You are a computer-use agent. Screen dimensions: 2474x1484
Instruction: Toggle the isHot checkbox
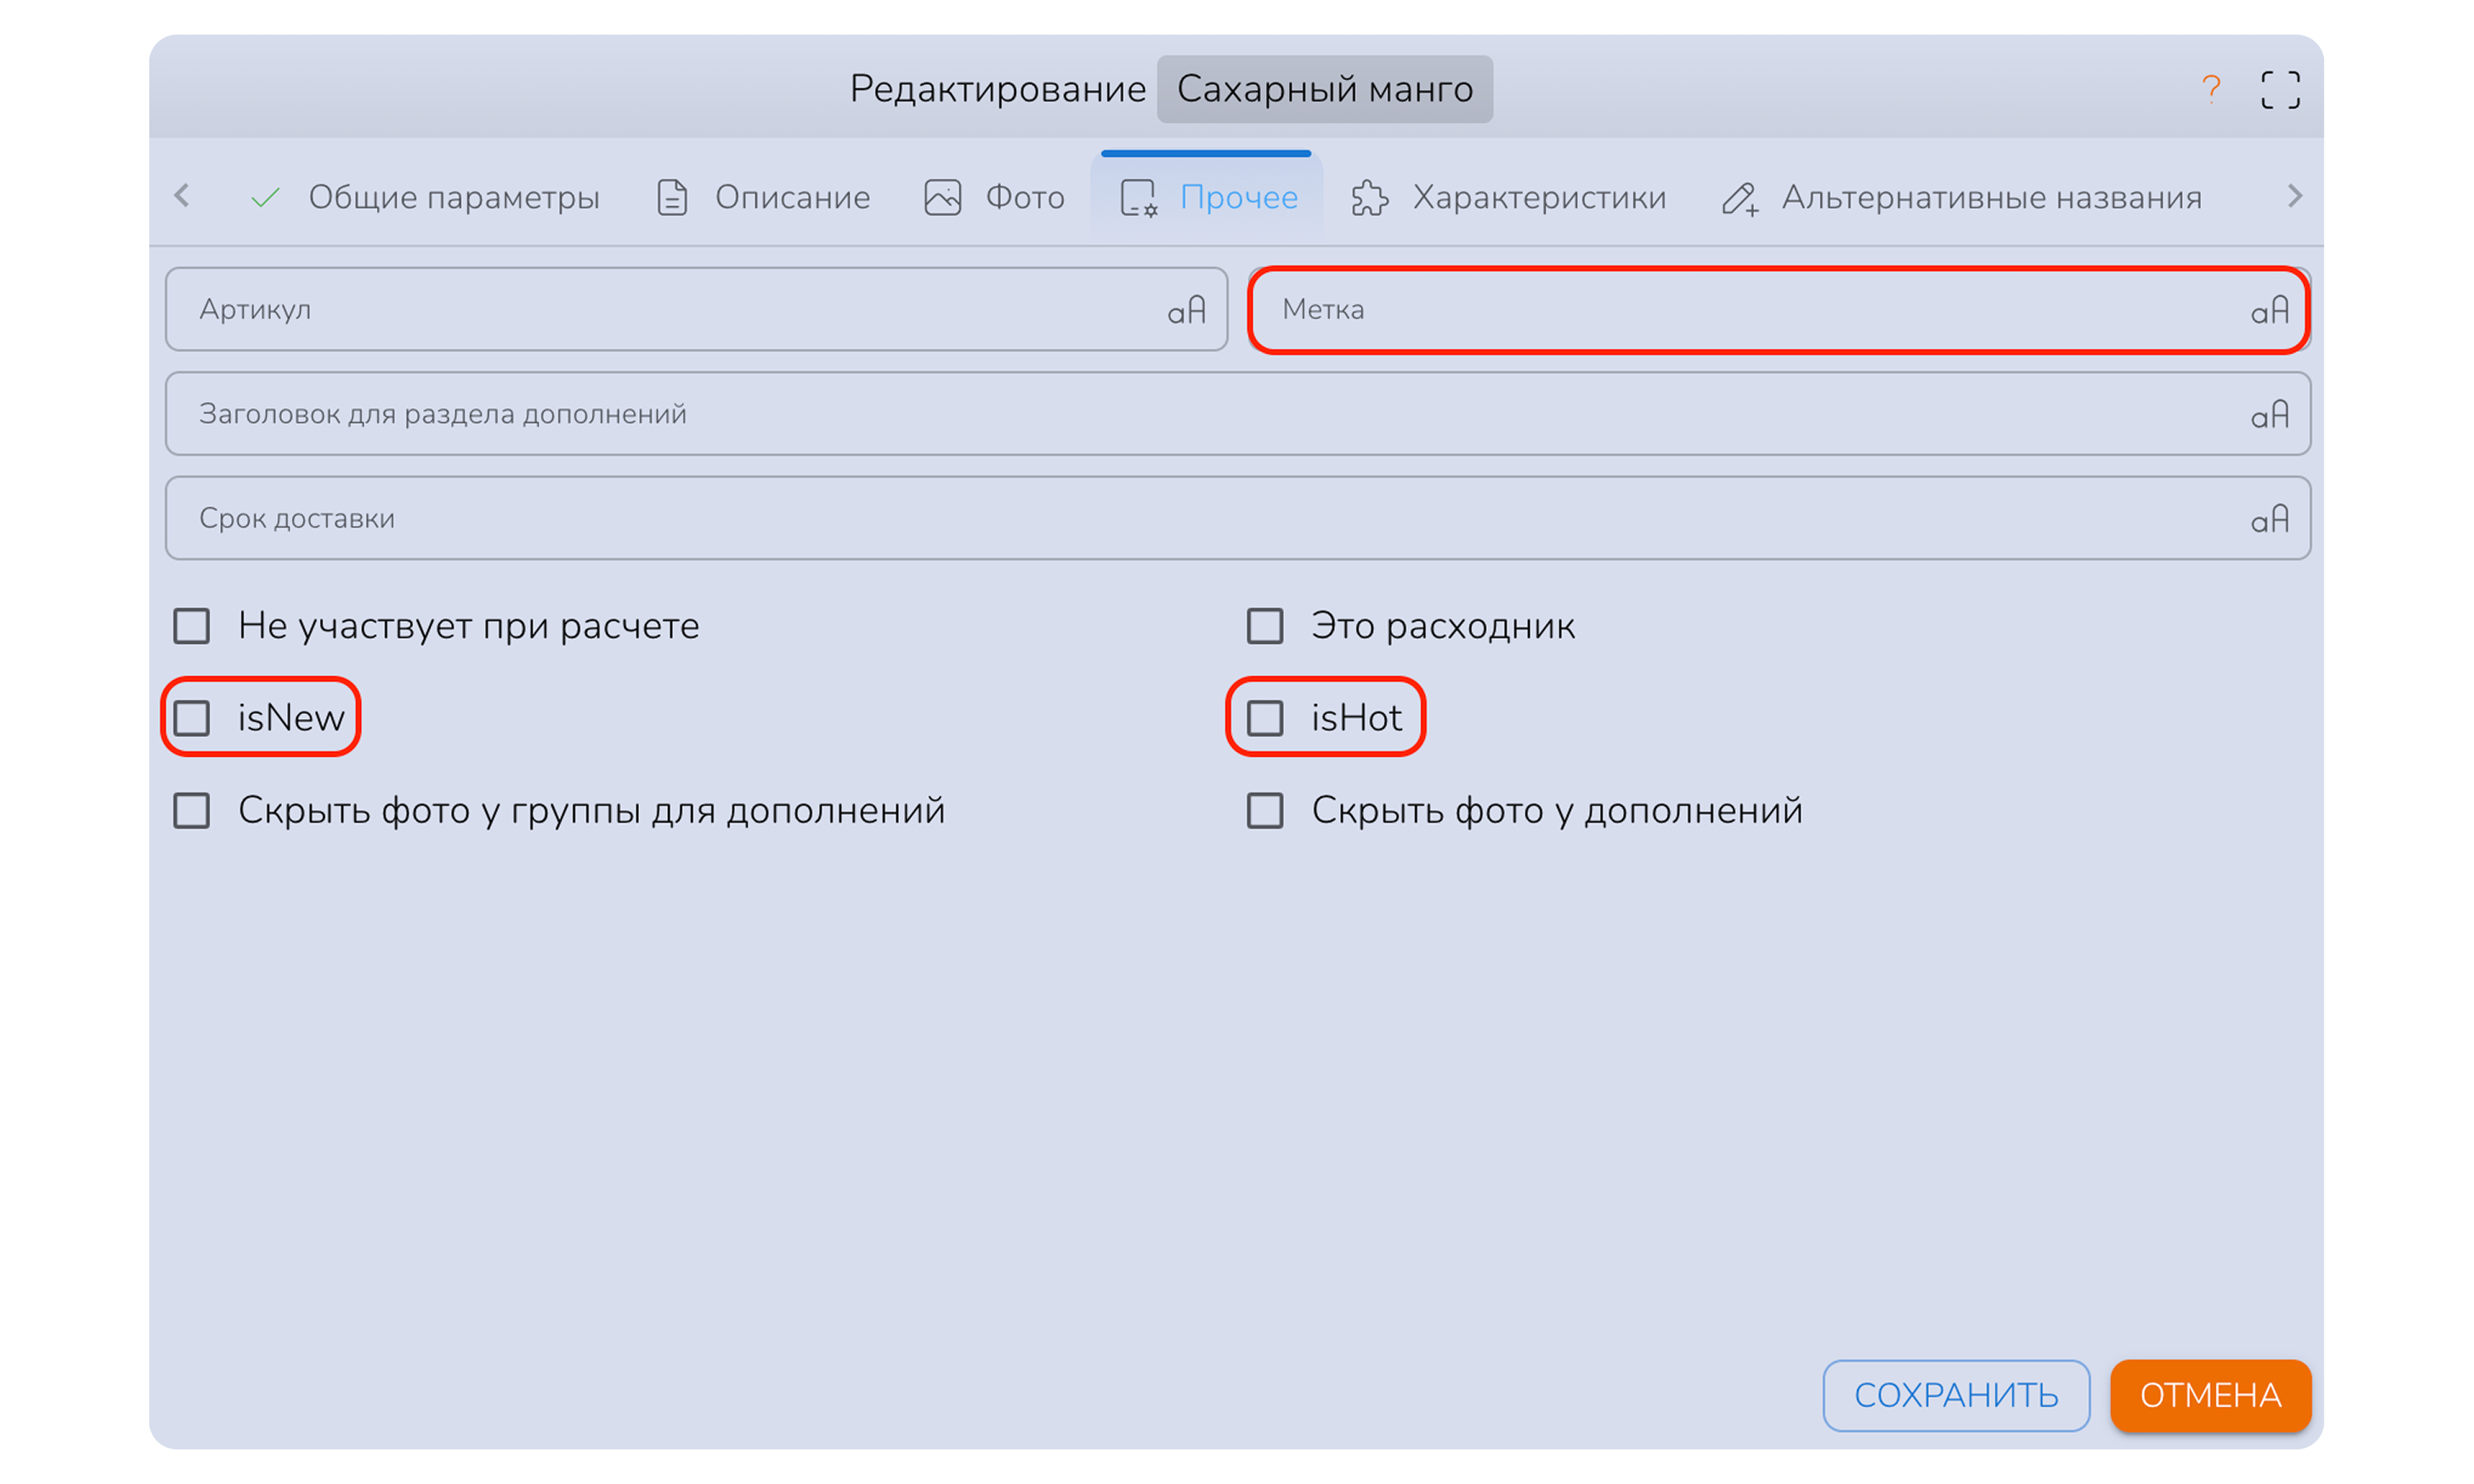click(1265, 718)
